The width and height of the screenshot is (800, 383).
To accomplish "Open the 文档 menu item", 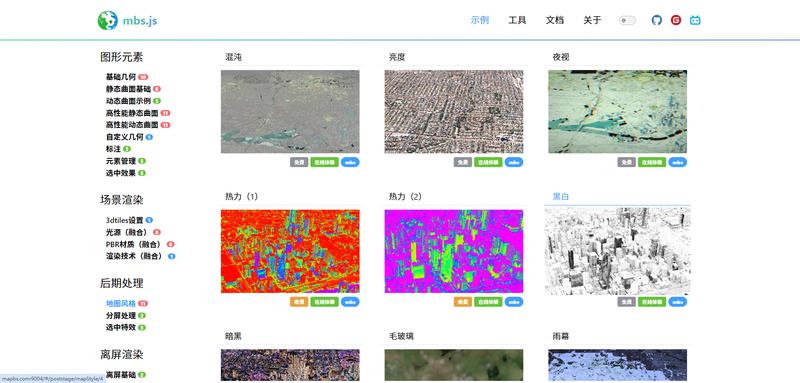I will [555, 20].
